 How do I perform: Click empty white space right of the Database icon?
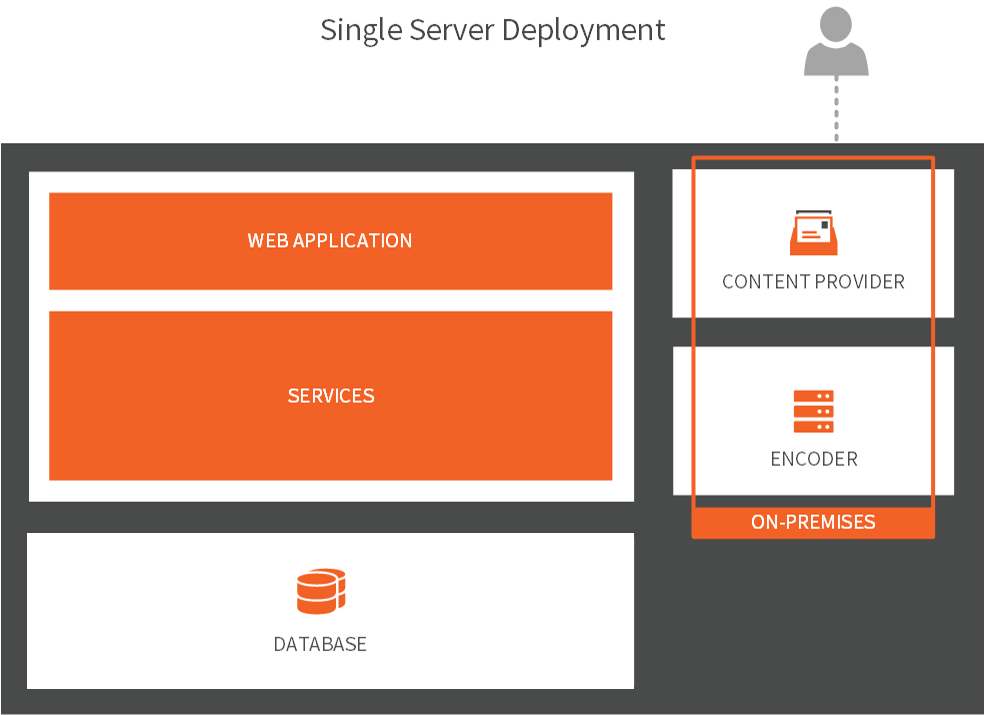tap(500, 610)
